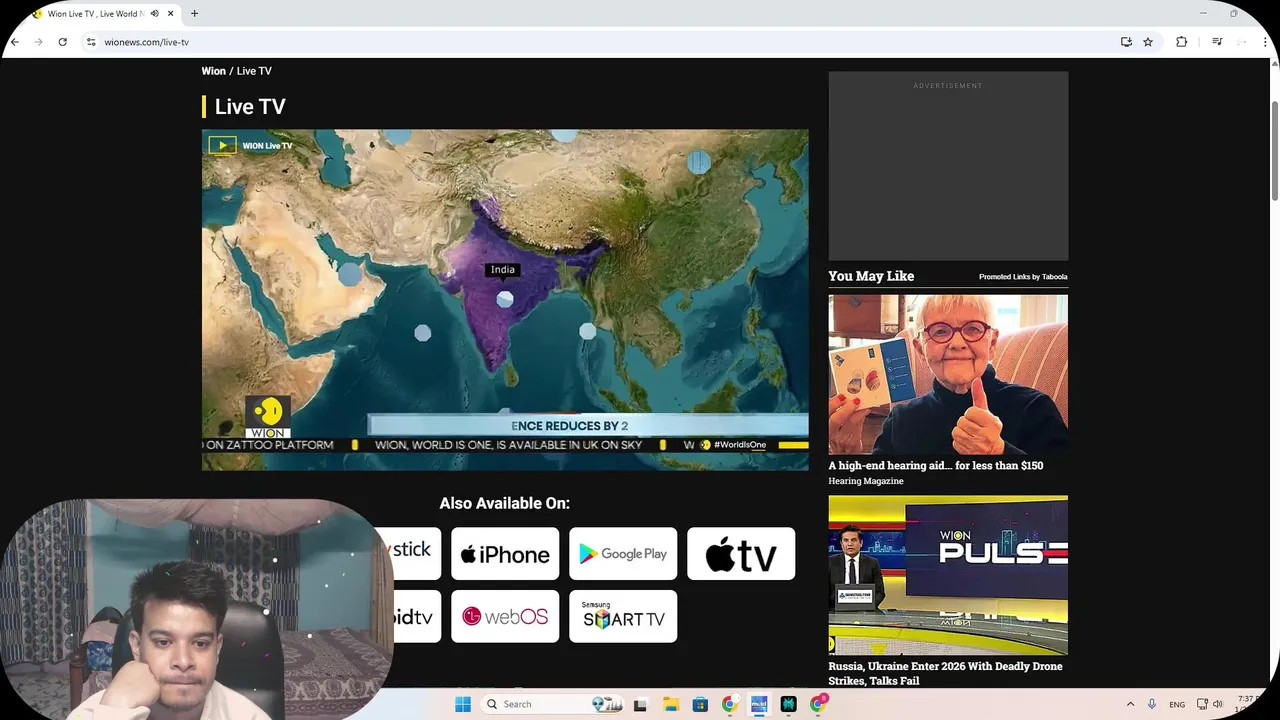
Task: Click Promoted Links by Taboola
Action: coord(1023,277)
